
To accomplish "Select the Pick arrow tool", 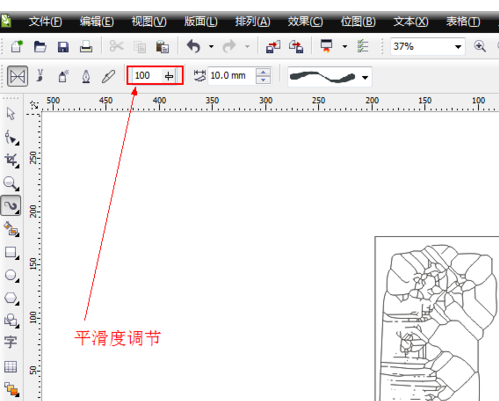I will coord(11,114).
